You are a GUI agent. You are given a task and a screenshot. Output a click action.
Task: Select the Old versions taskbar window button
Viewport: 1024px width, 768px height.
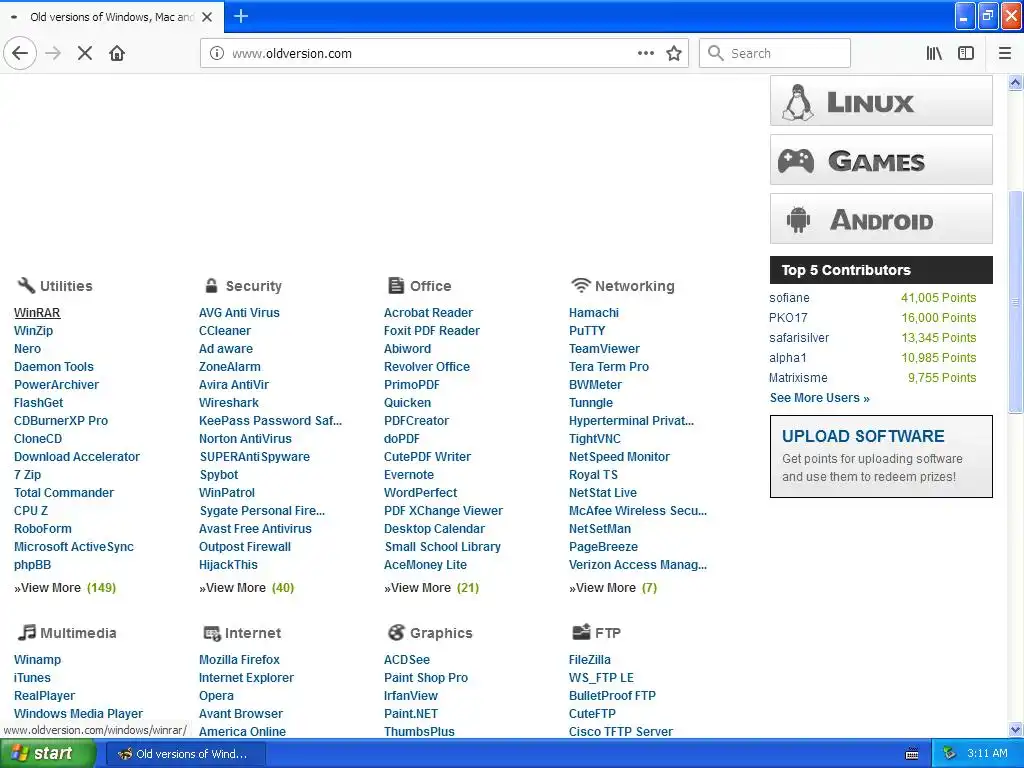tap(185, 754)
